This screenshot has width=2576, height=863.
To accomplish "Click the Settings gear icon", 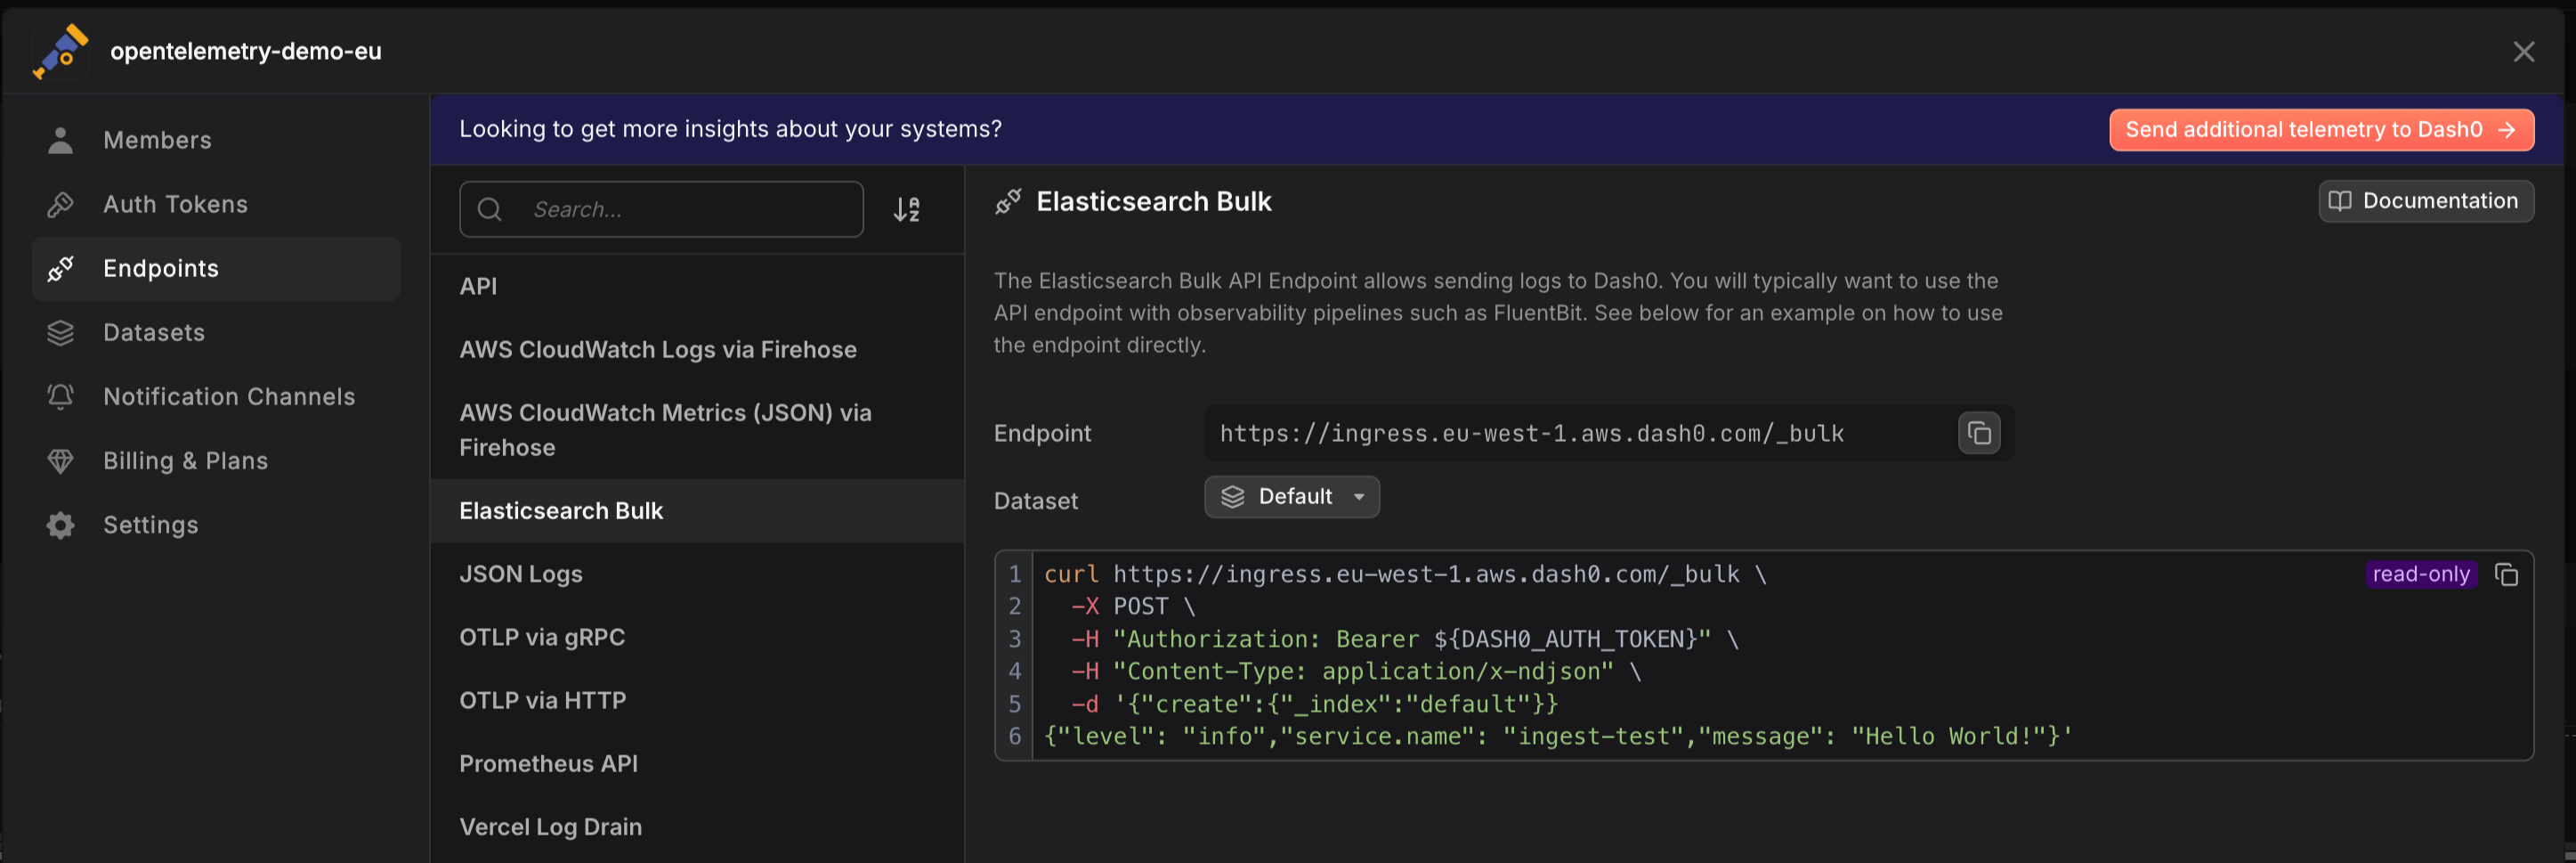I will (x=60, y=525).
